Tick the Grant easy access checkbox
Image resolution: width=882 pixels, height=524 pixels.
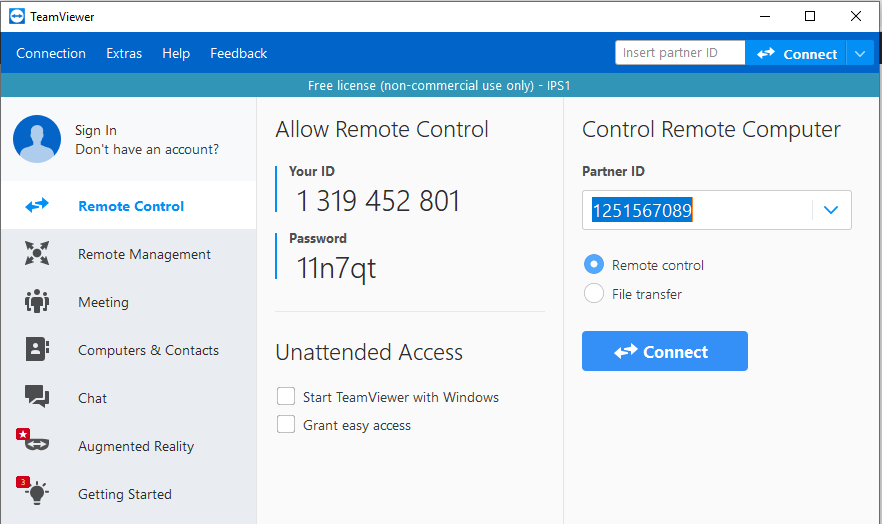(286, 424)
